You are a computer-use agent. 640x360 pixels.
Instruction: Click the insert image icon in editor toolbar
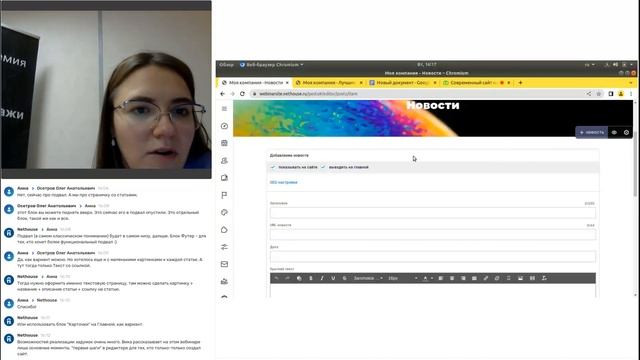click(520, 278)
